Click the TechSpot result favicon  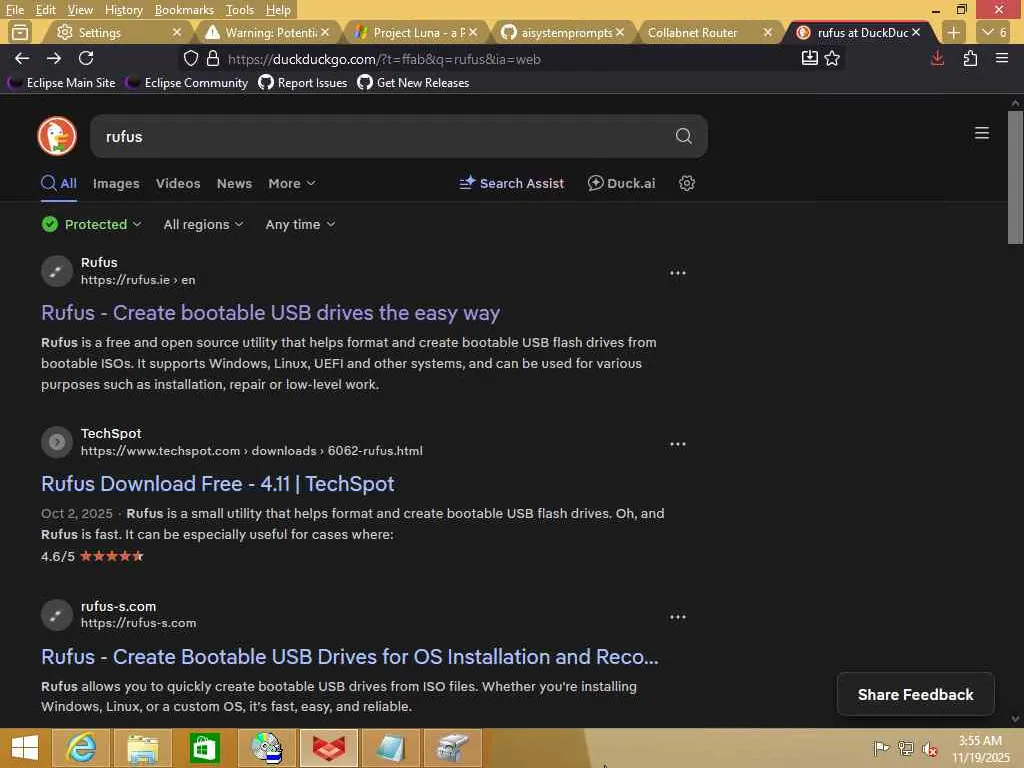(x=57, y=442)
